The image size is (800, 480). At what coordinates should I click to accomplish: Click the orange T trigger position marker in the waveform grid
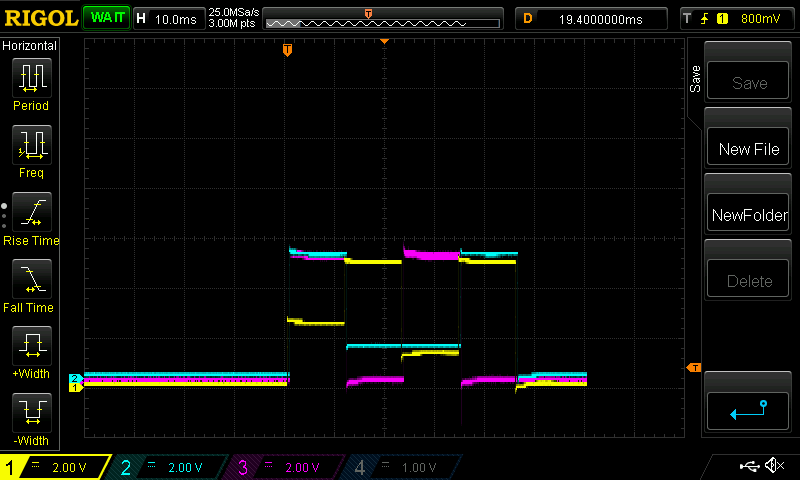[x=287, y=49]
